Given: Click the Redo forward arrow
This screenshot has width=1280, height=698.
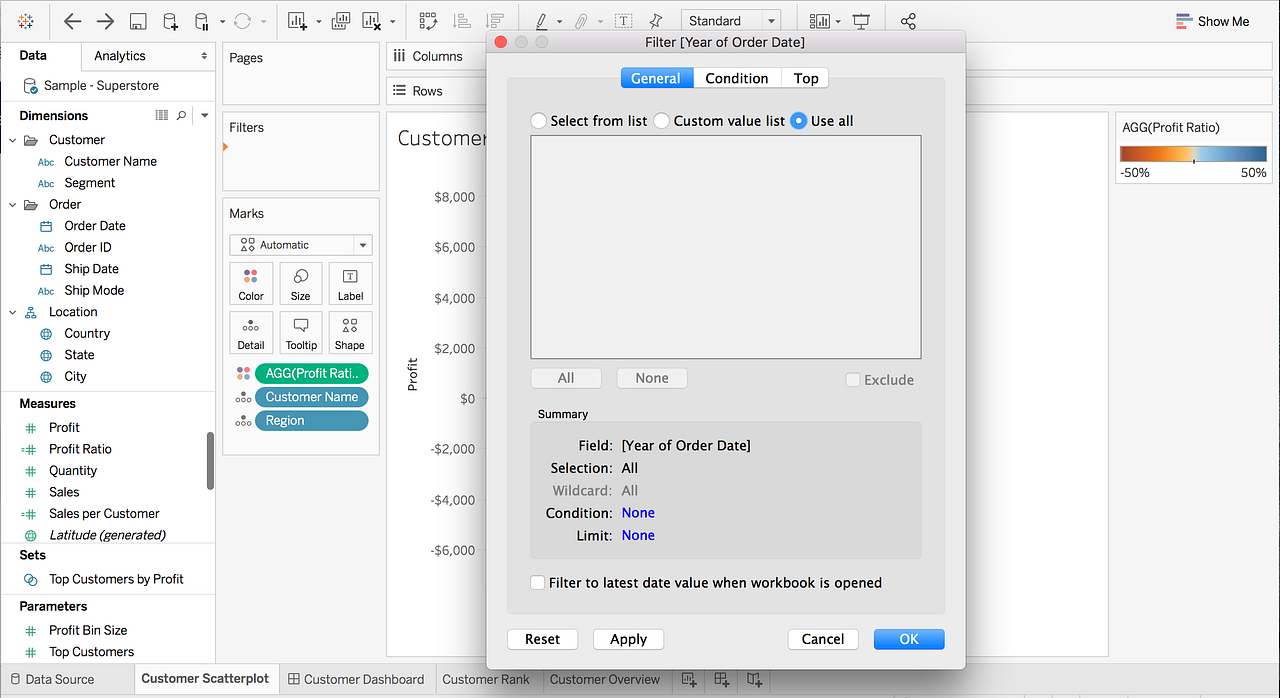Looking at the screenshot, I should [x=105, y=21].
